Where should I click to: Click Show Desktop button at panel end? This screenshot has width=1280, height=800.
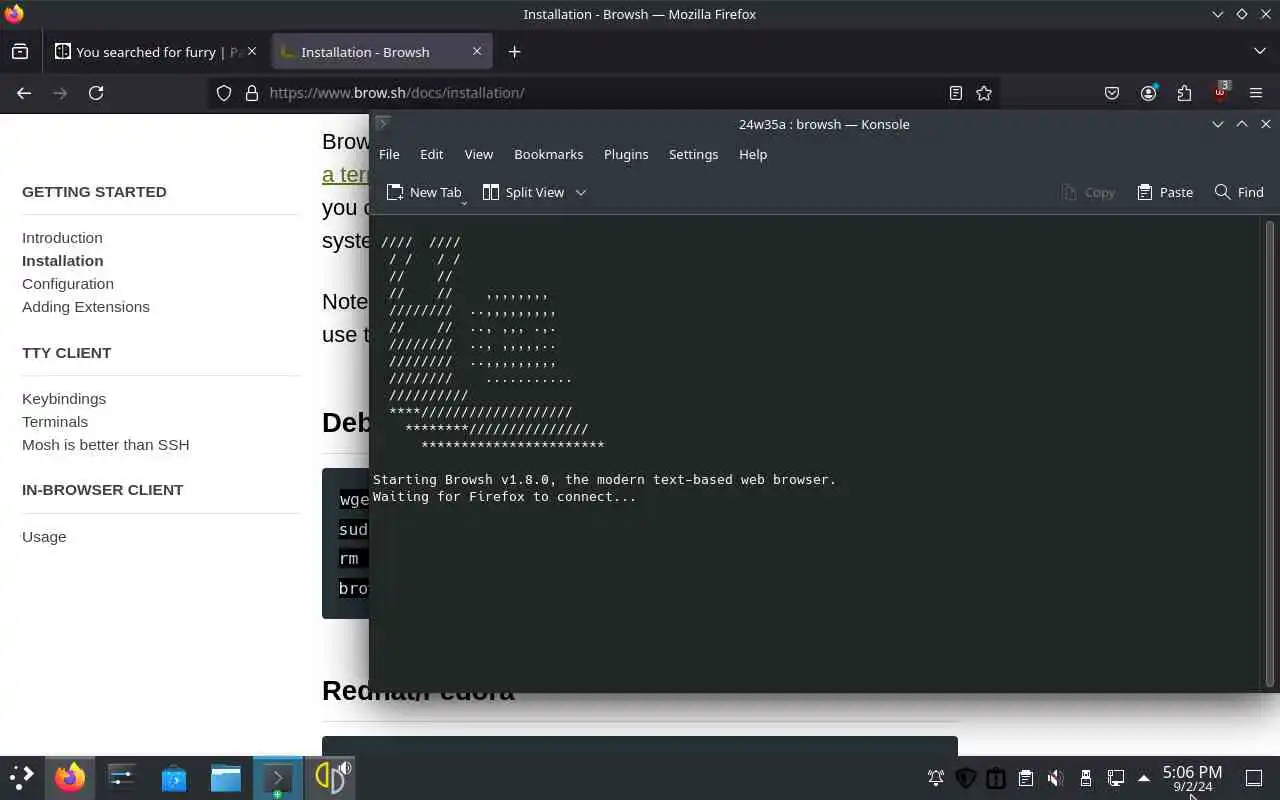pos(1253,778)
